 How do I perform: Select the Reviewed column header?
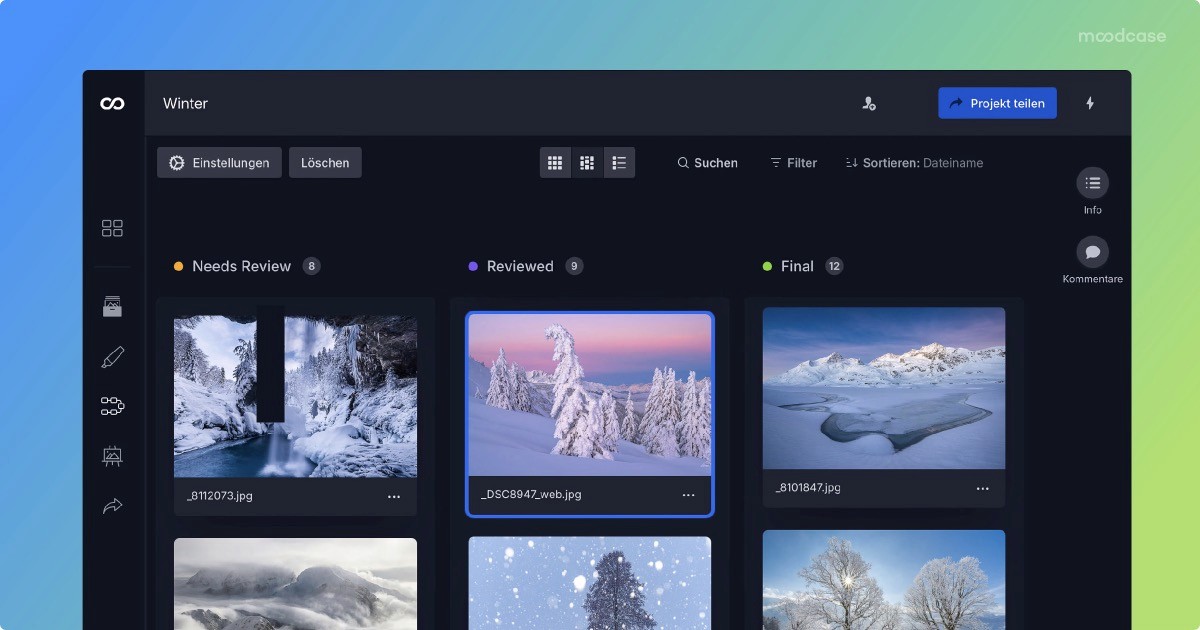[x=520, y=266]
